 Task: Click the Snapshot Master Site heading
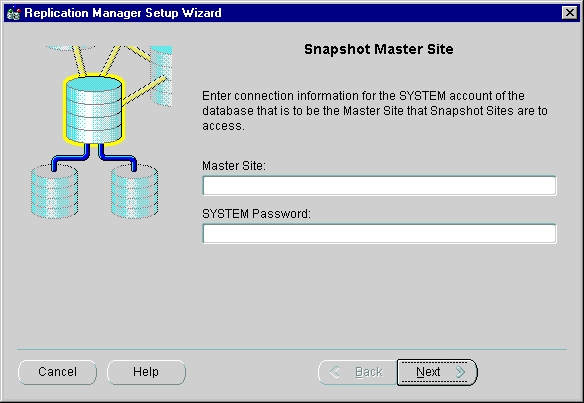click(379, 49)
